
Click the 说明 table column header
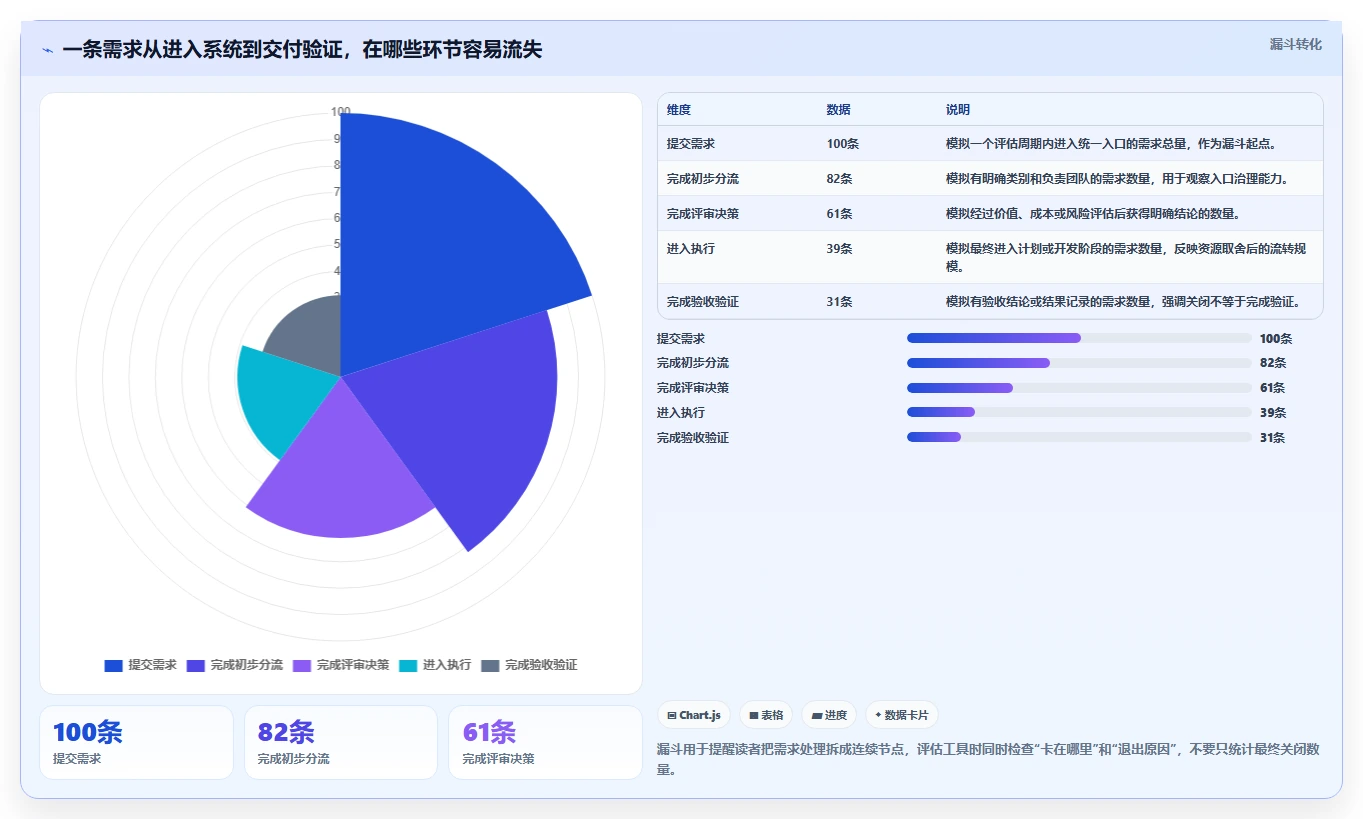[958, 110]
